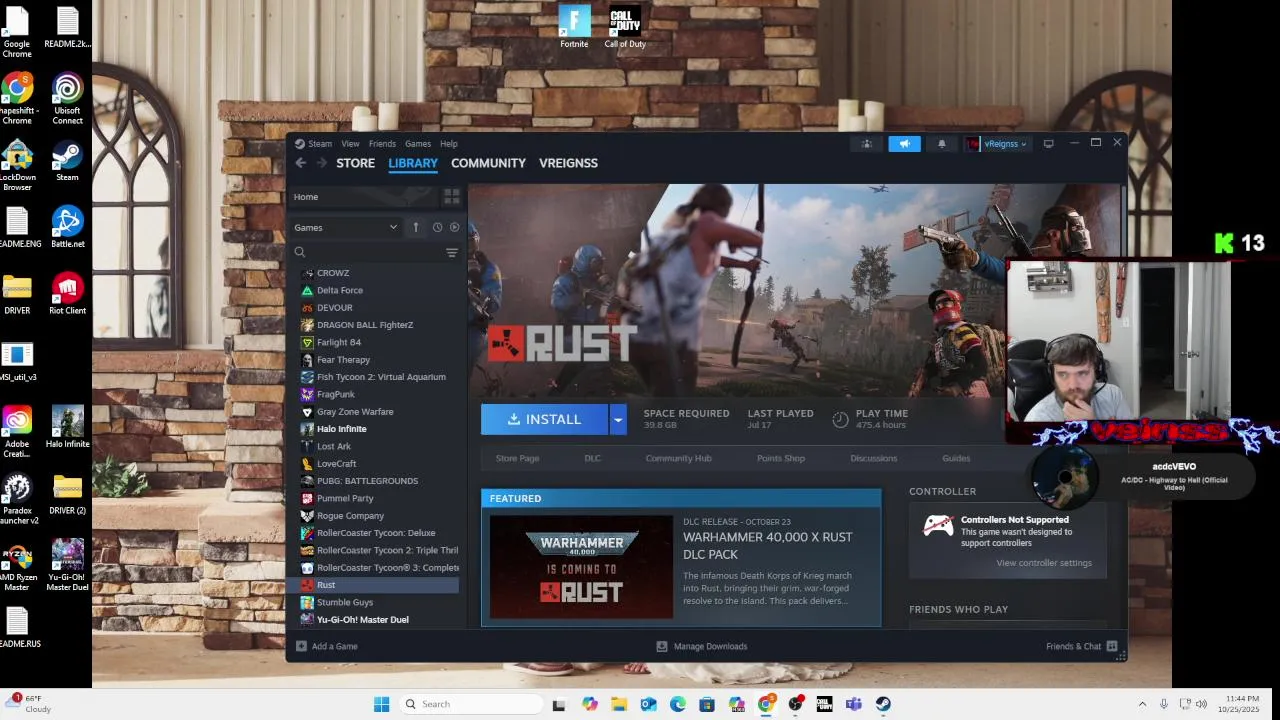Open library Home

[306, 197]
